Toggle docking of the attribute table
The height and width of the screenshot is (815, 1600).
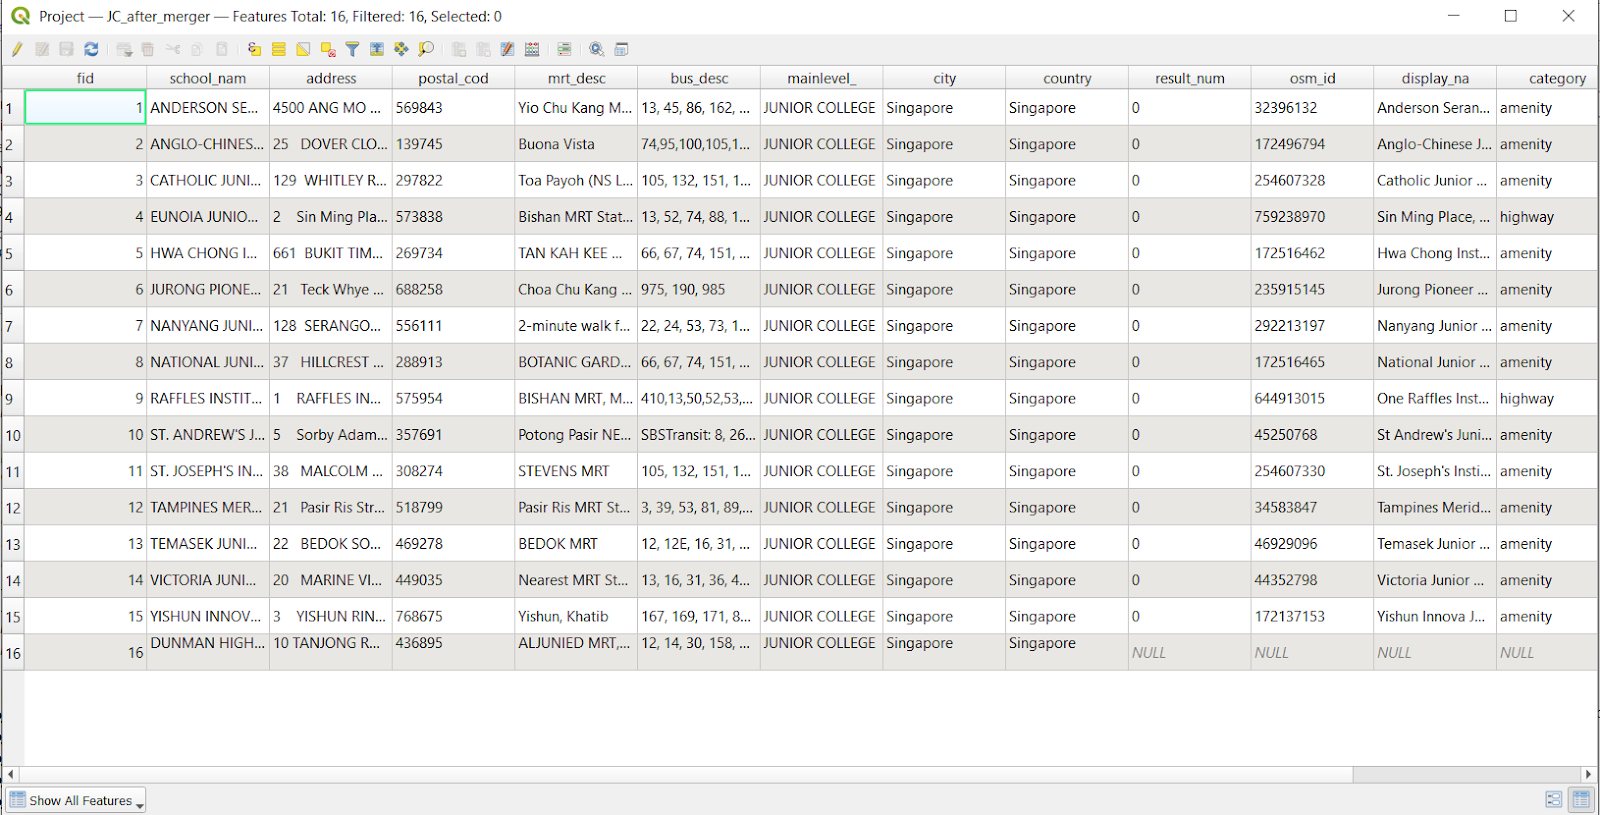[621, 49]
